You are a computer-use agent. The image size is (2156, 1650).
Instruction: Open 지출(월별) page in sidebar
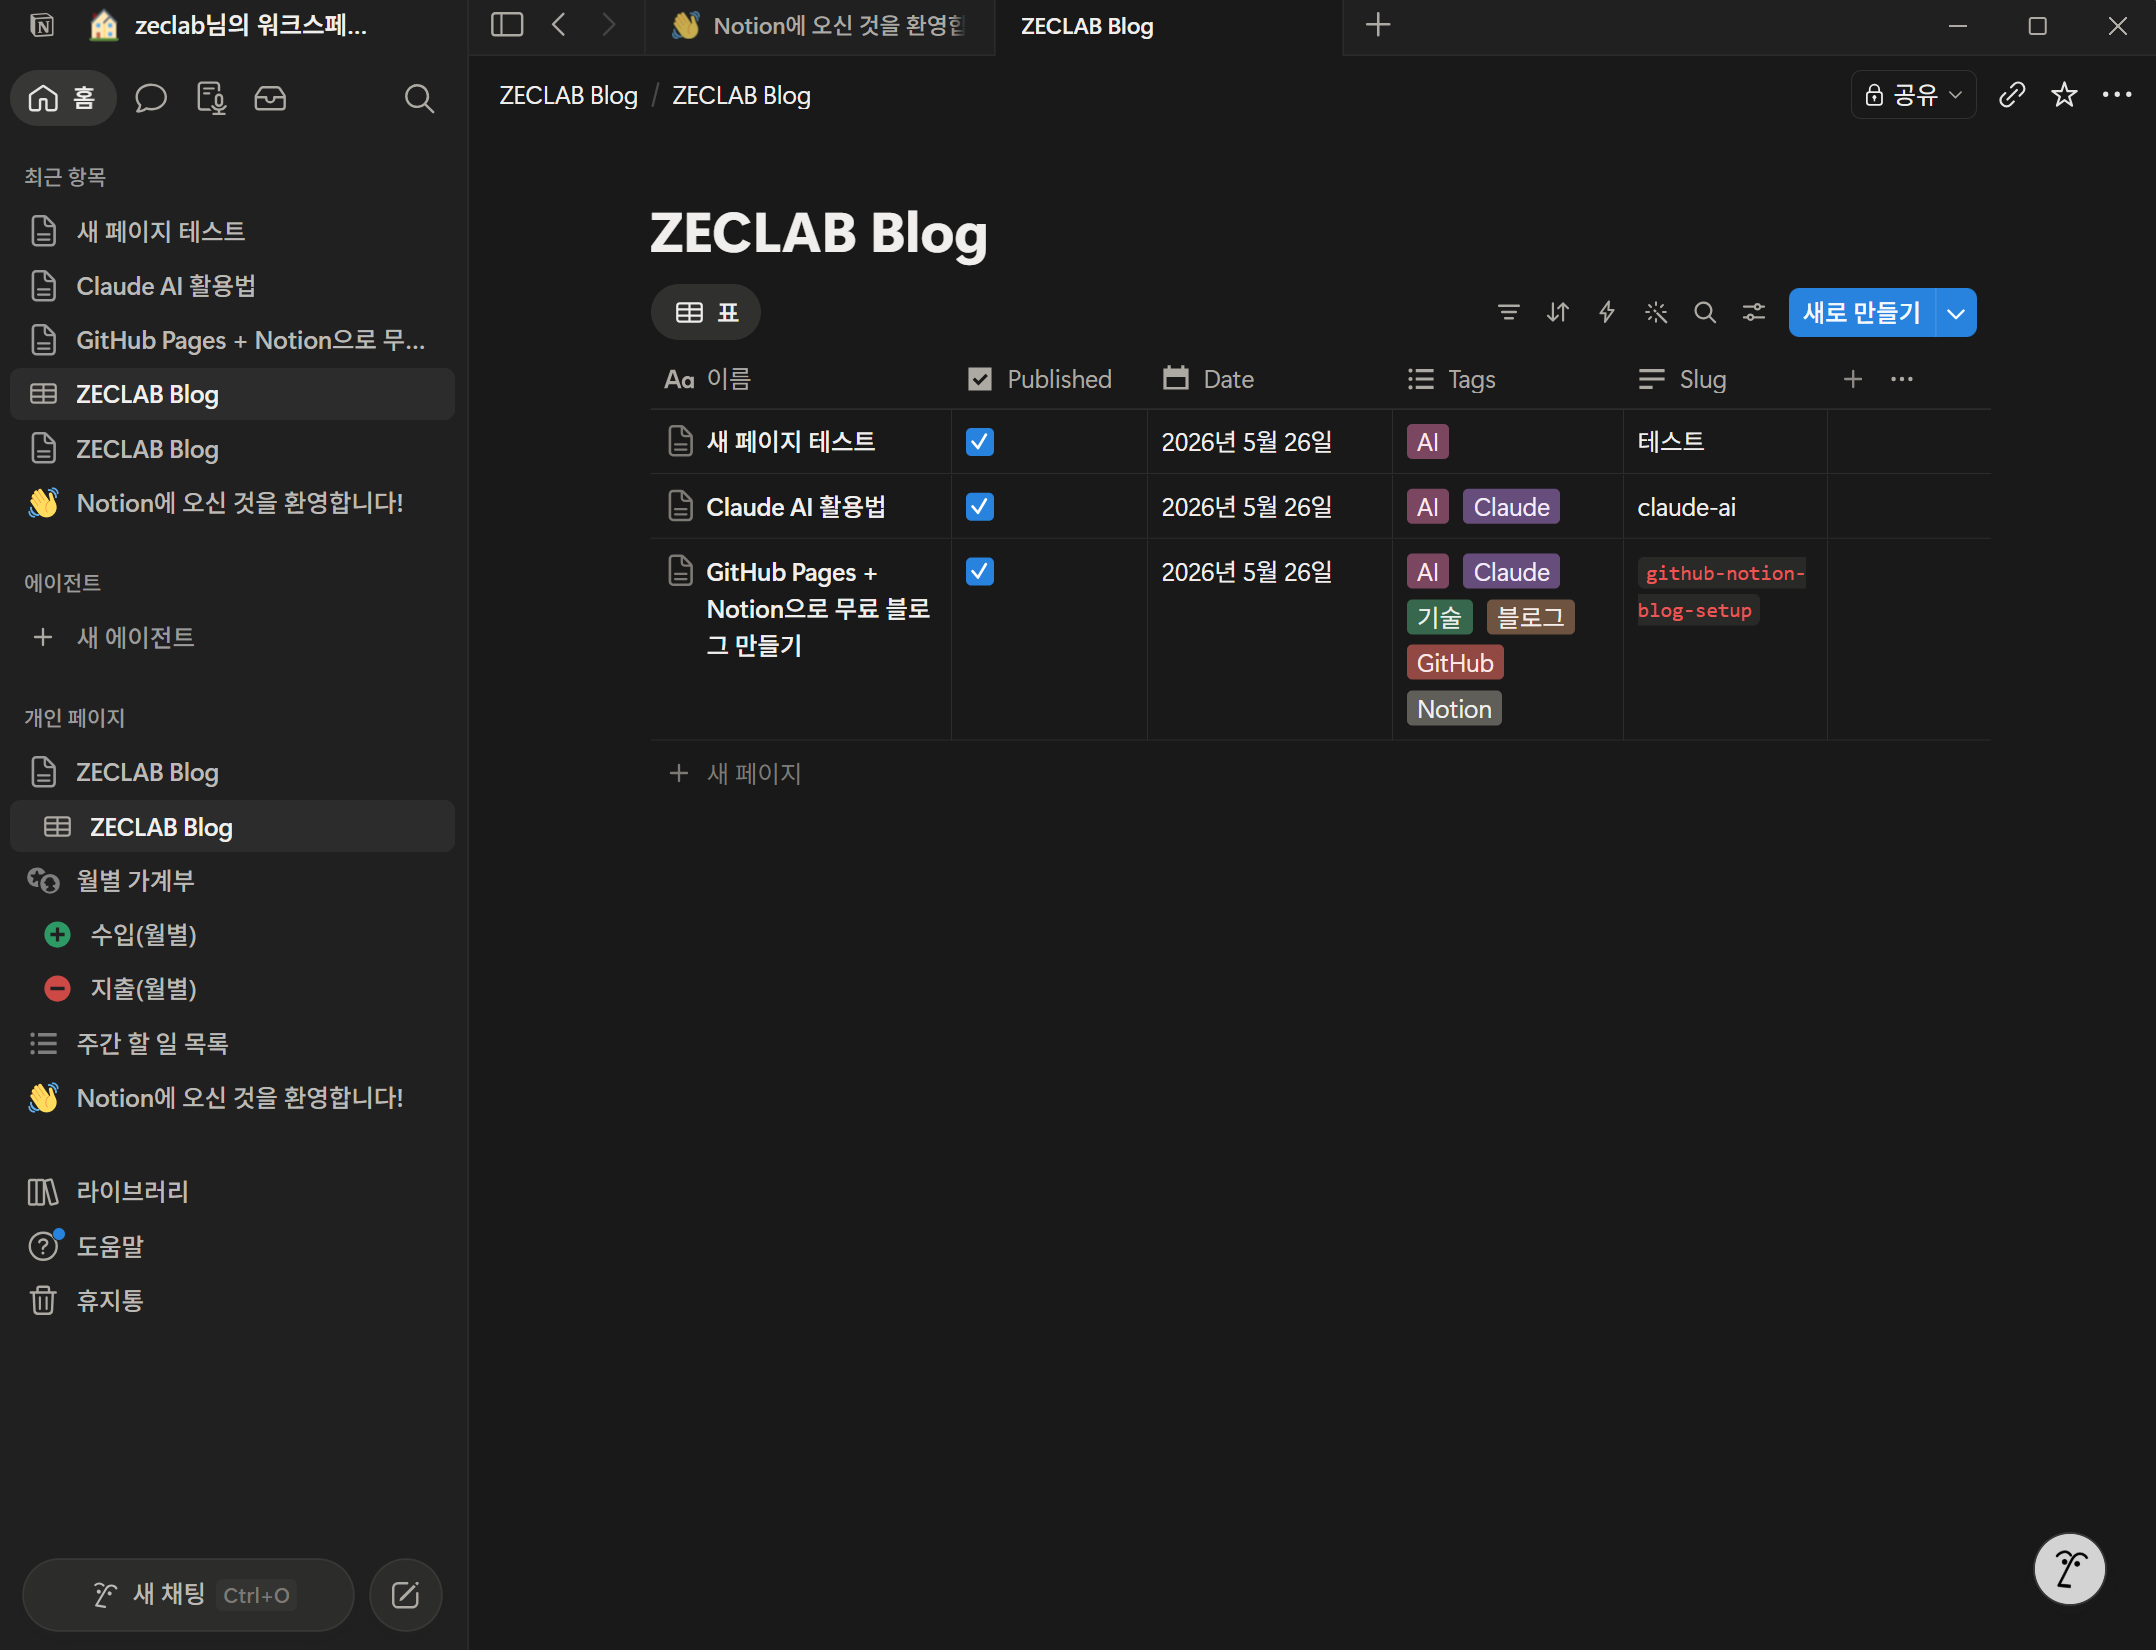click(232, 988)
